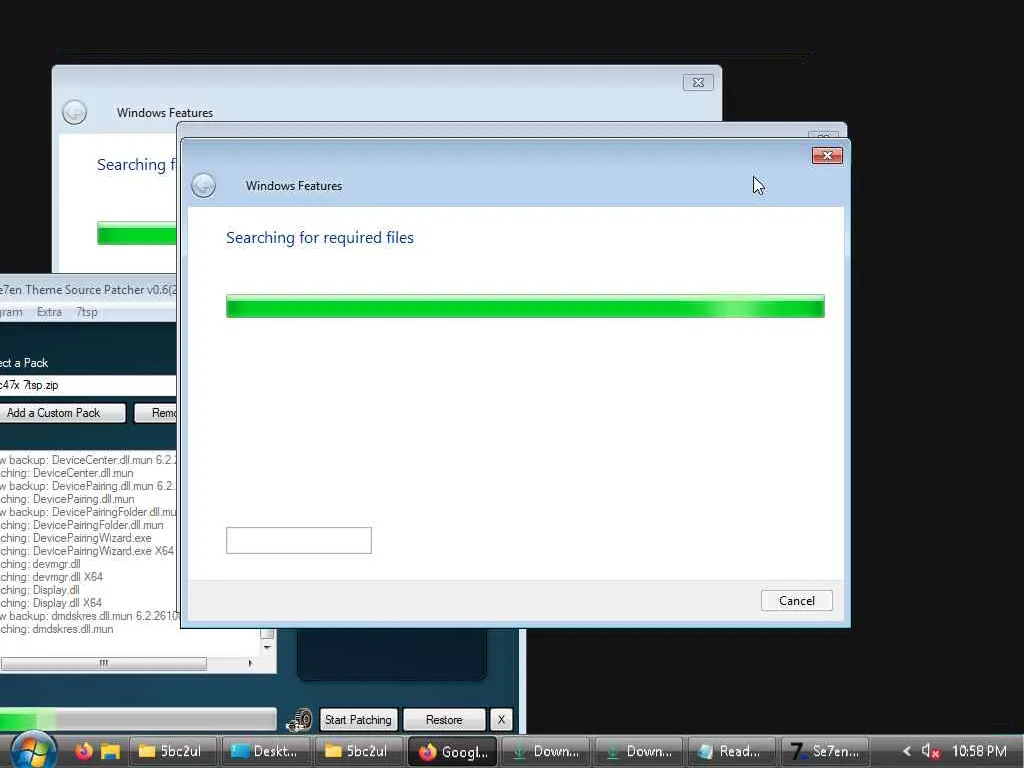Click the X button beside Restore

(501, 720)
